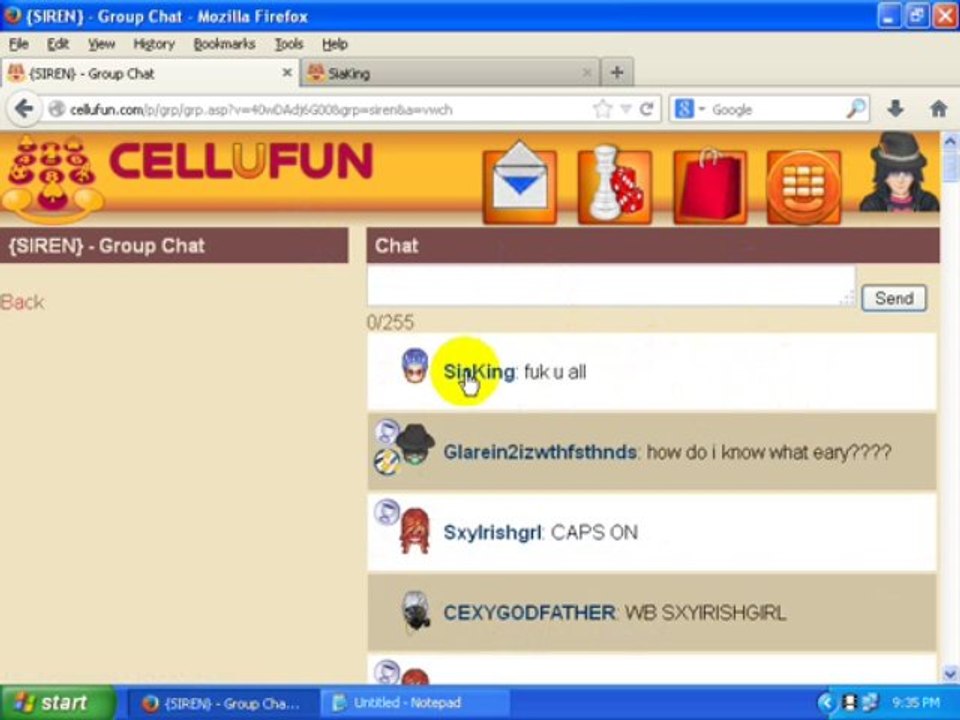Open the Windows start button
960x720 pixels.
pos(58,702)
